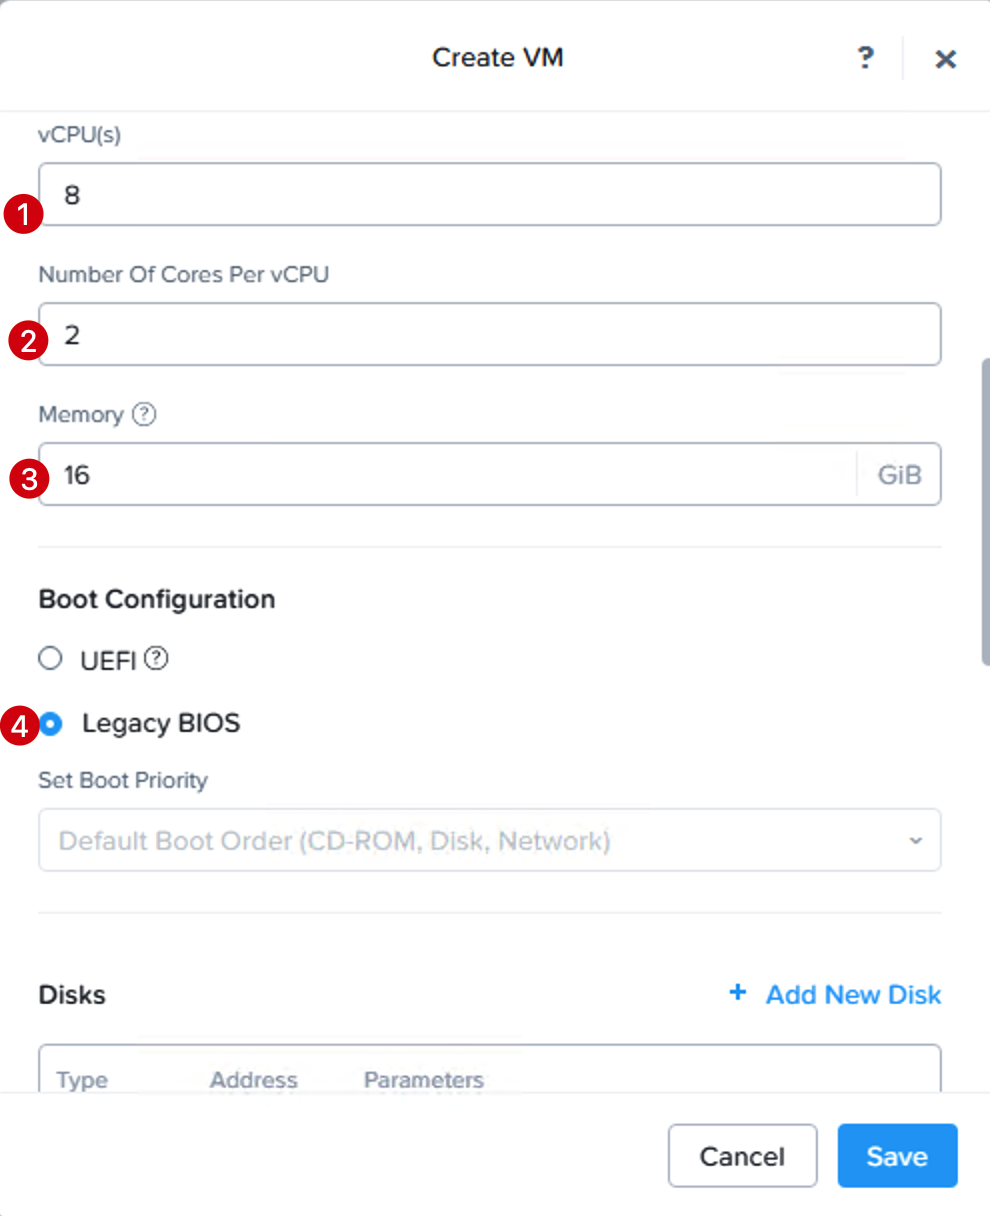Screen dimensions: 990x1216
Task: Save the new VM configuration
Action: (x=897, y=1156)
